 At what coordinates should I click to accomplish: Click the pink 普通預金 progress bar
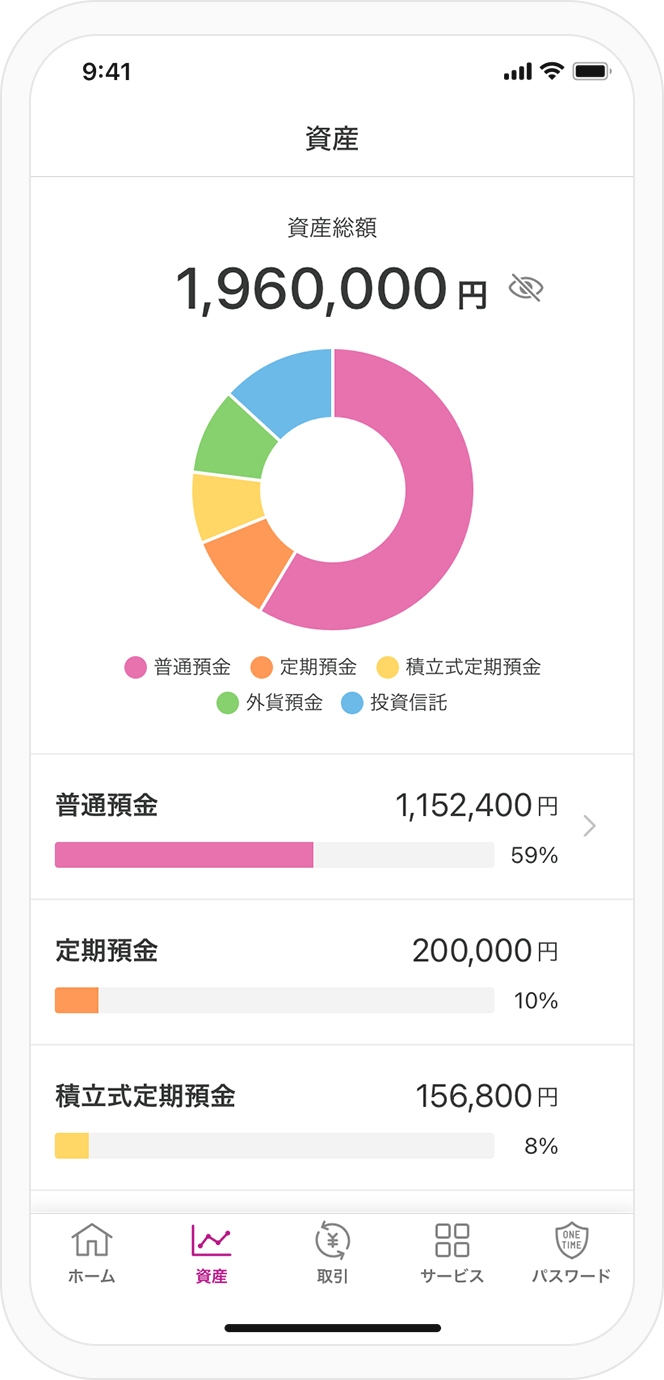coord(184,855)
